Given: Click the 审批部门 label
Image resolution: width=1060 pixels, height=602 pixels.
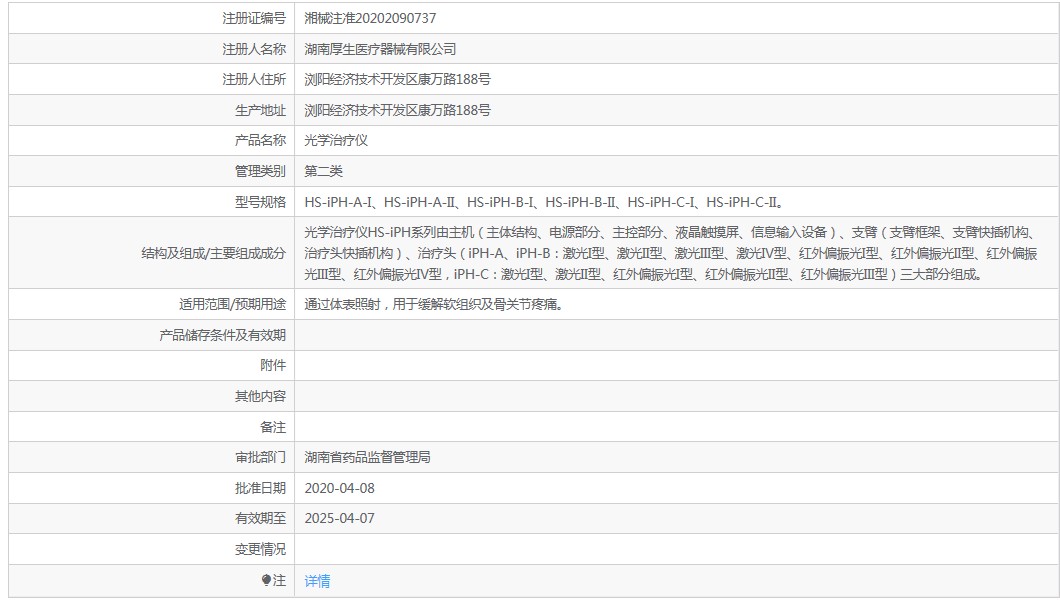Looking at the screenshot, I should pos(260,457).
